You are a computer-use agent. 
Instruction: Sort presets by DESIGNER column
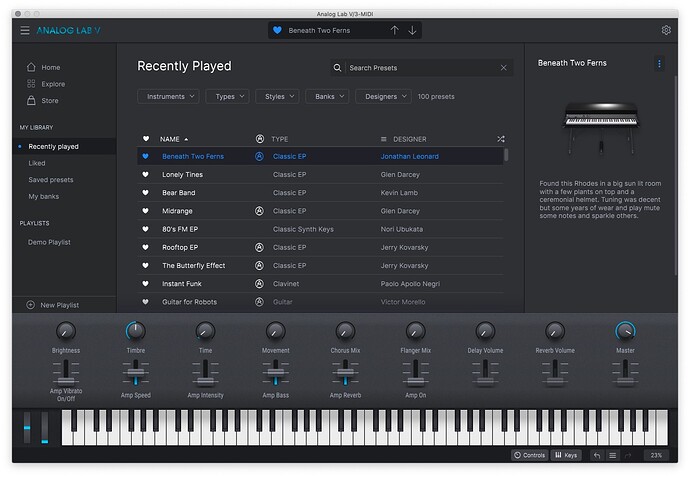coord(410,139)
